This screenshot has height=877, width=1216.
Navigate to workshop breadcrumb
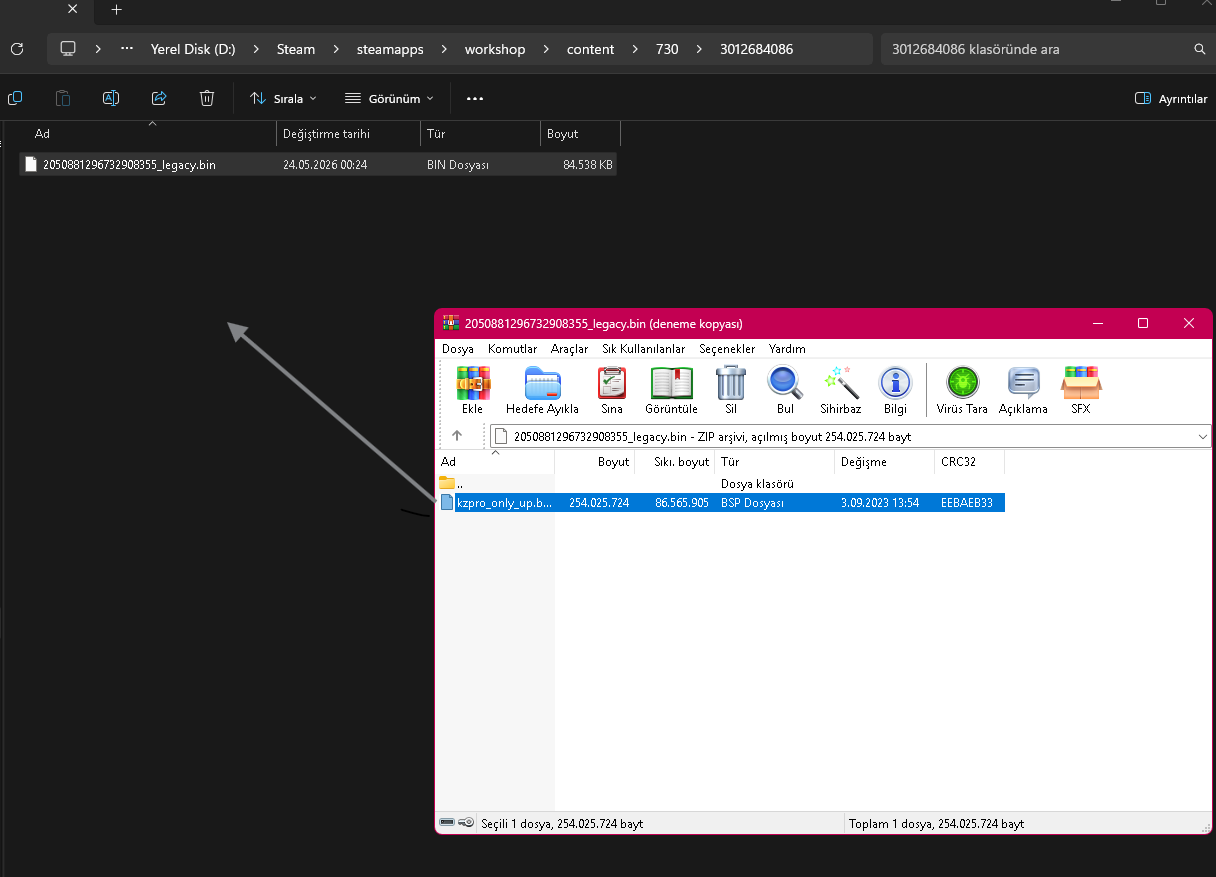tap(495, 49)
